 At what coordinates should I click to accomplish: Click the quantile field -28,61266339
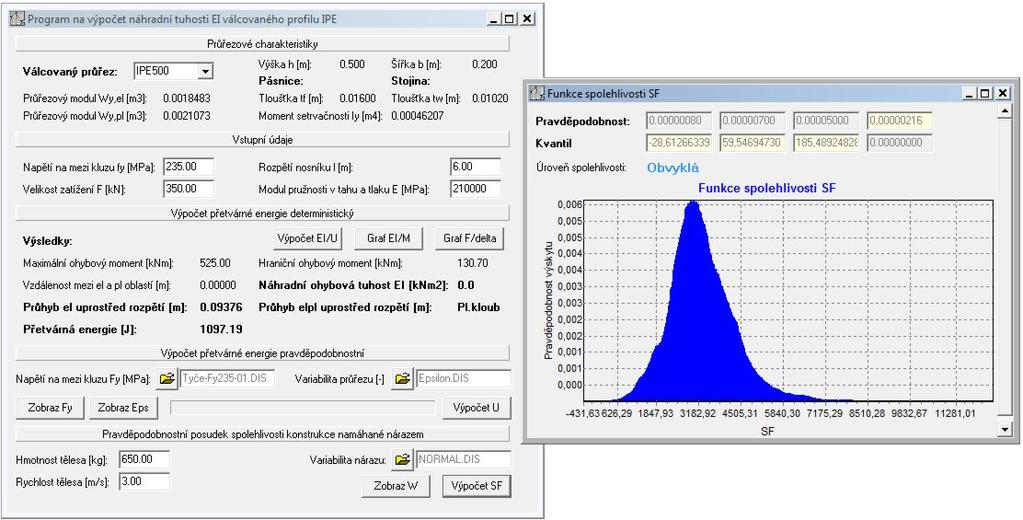[x=679, y=143]
